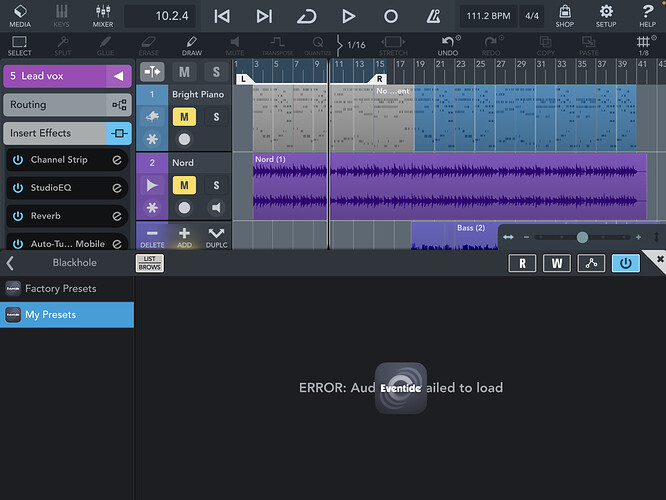Open the Shop
The width and height of the screenshot is (666, 500).
coord(564,16)
